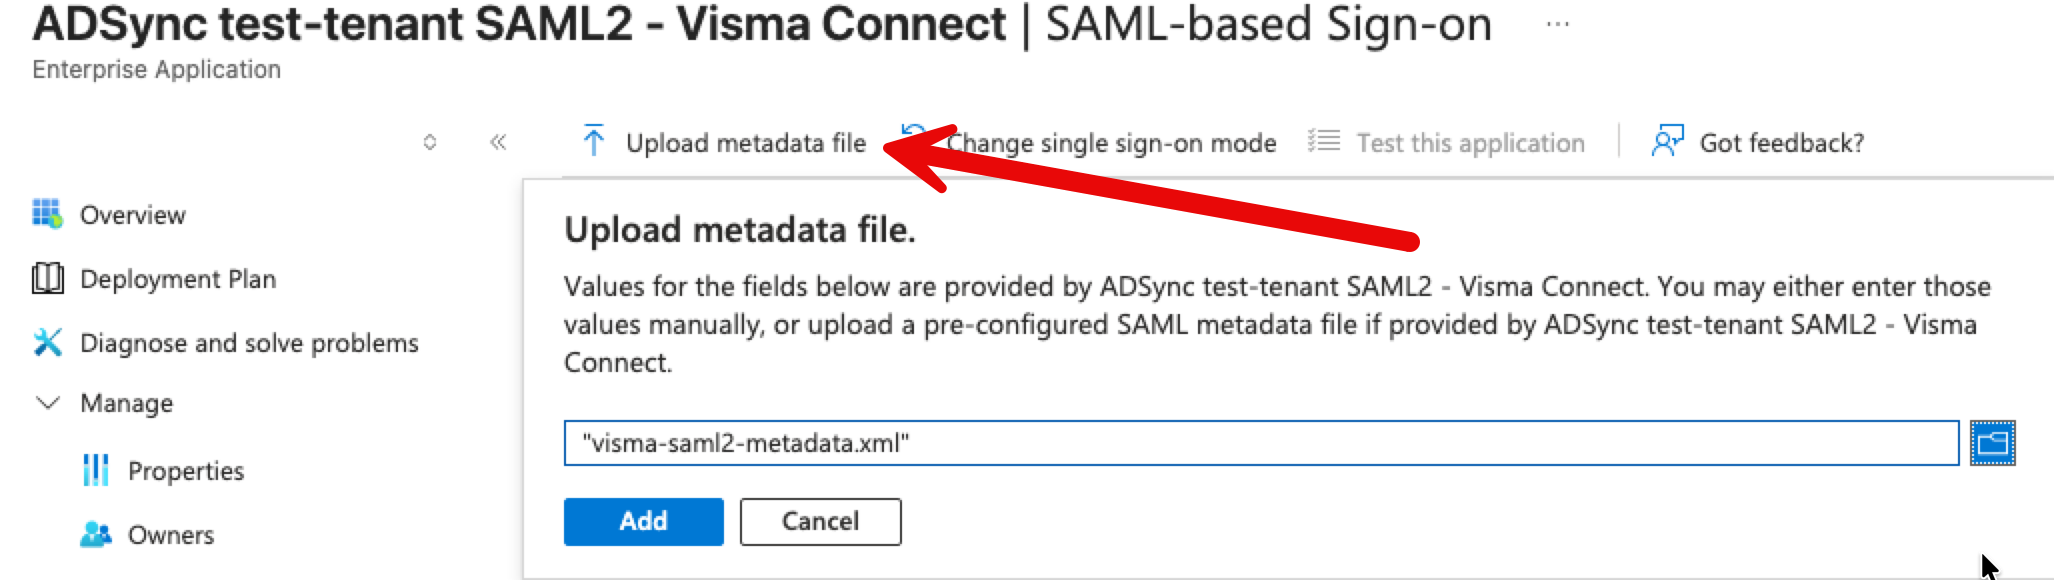Click the upload arrow icon
Viewport: 2054px width, 580px height.
[593, 141]
